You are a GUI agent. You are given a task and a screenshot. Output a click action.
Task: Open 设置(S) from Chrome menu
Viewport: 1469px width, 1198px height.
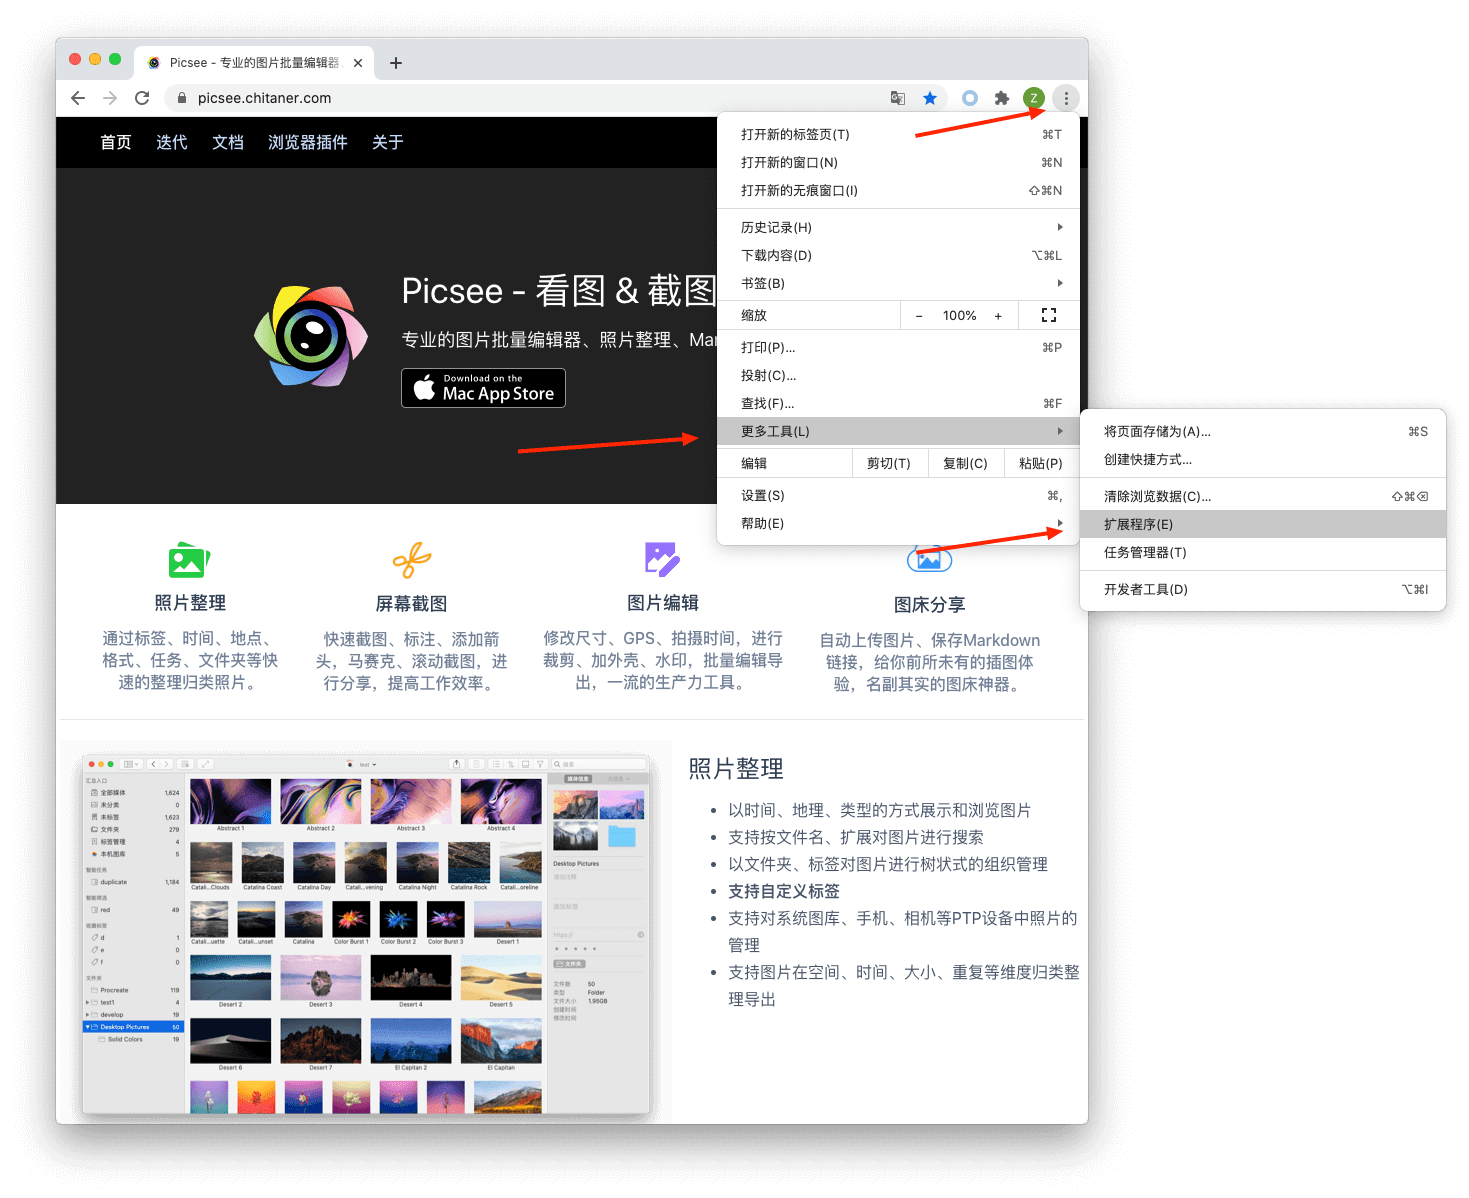coord(898,495)
